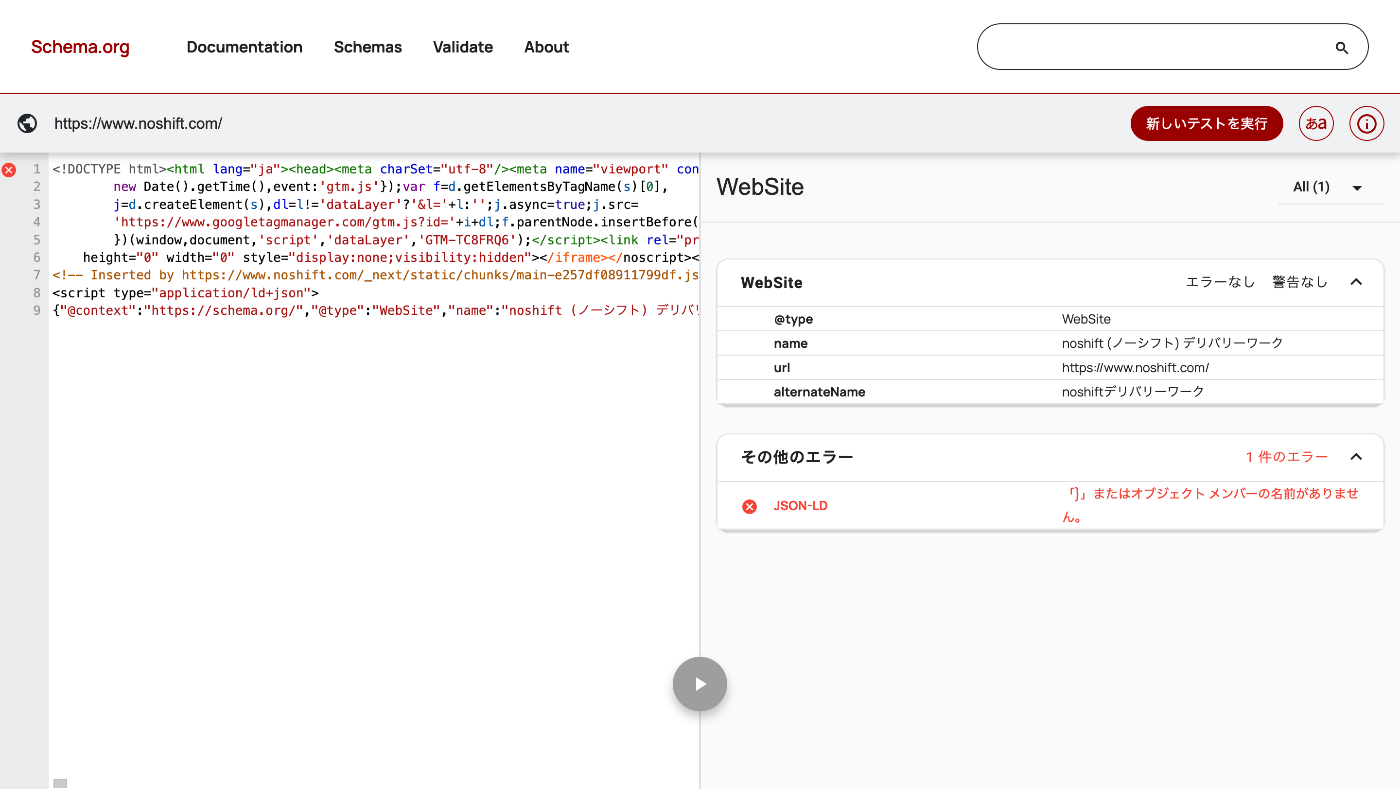Click the 1 件のエラー error count label
Image resolution: width=1400 pixels, height=789 pixels.
pos(1284,456)
